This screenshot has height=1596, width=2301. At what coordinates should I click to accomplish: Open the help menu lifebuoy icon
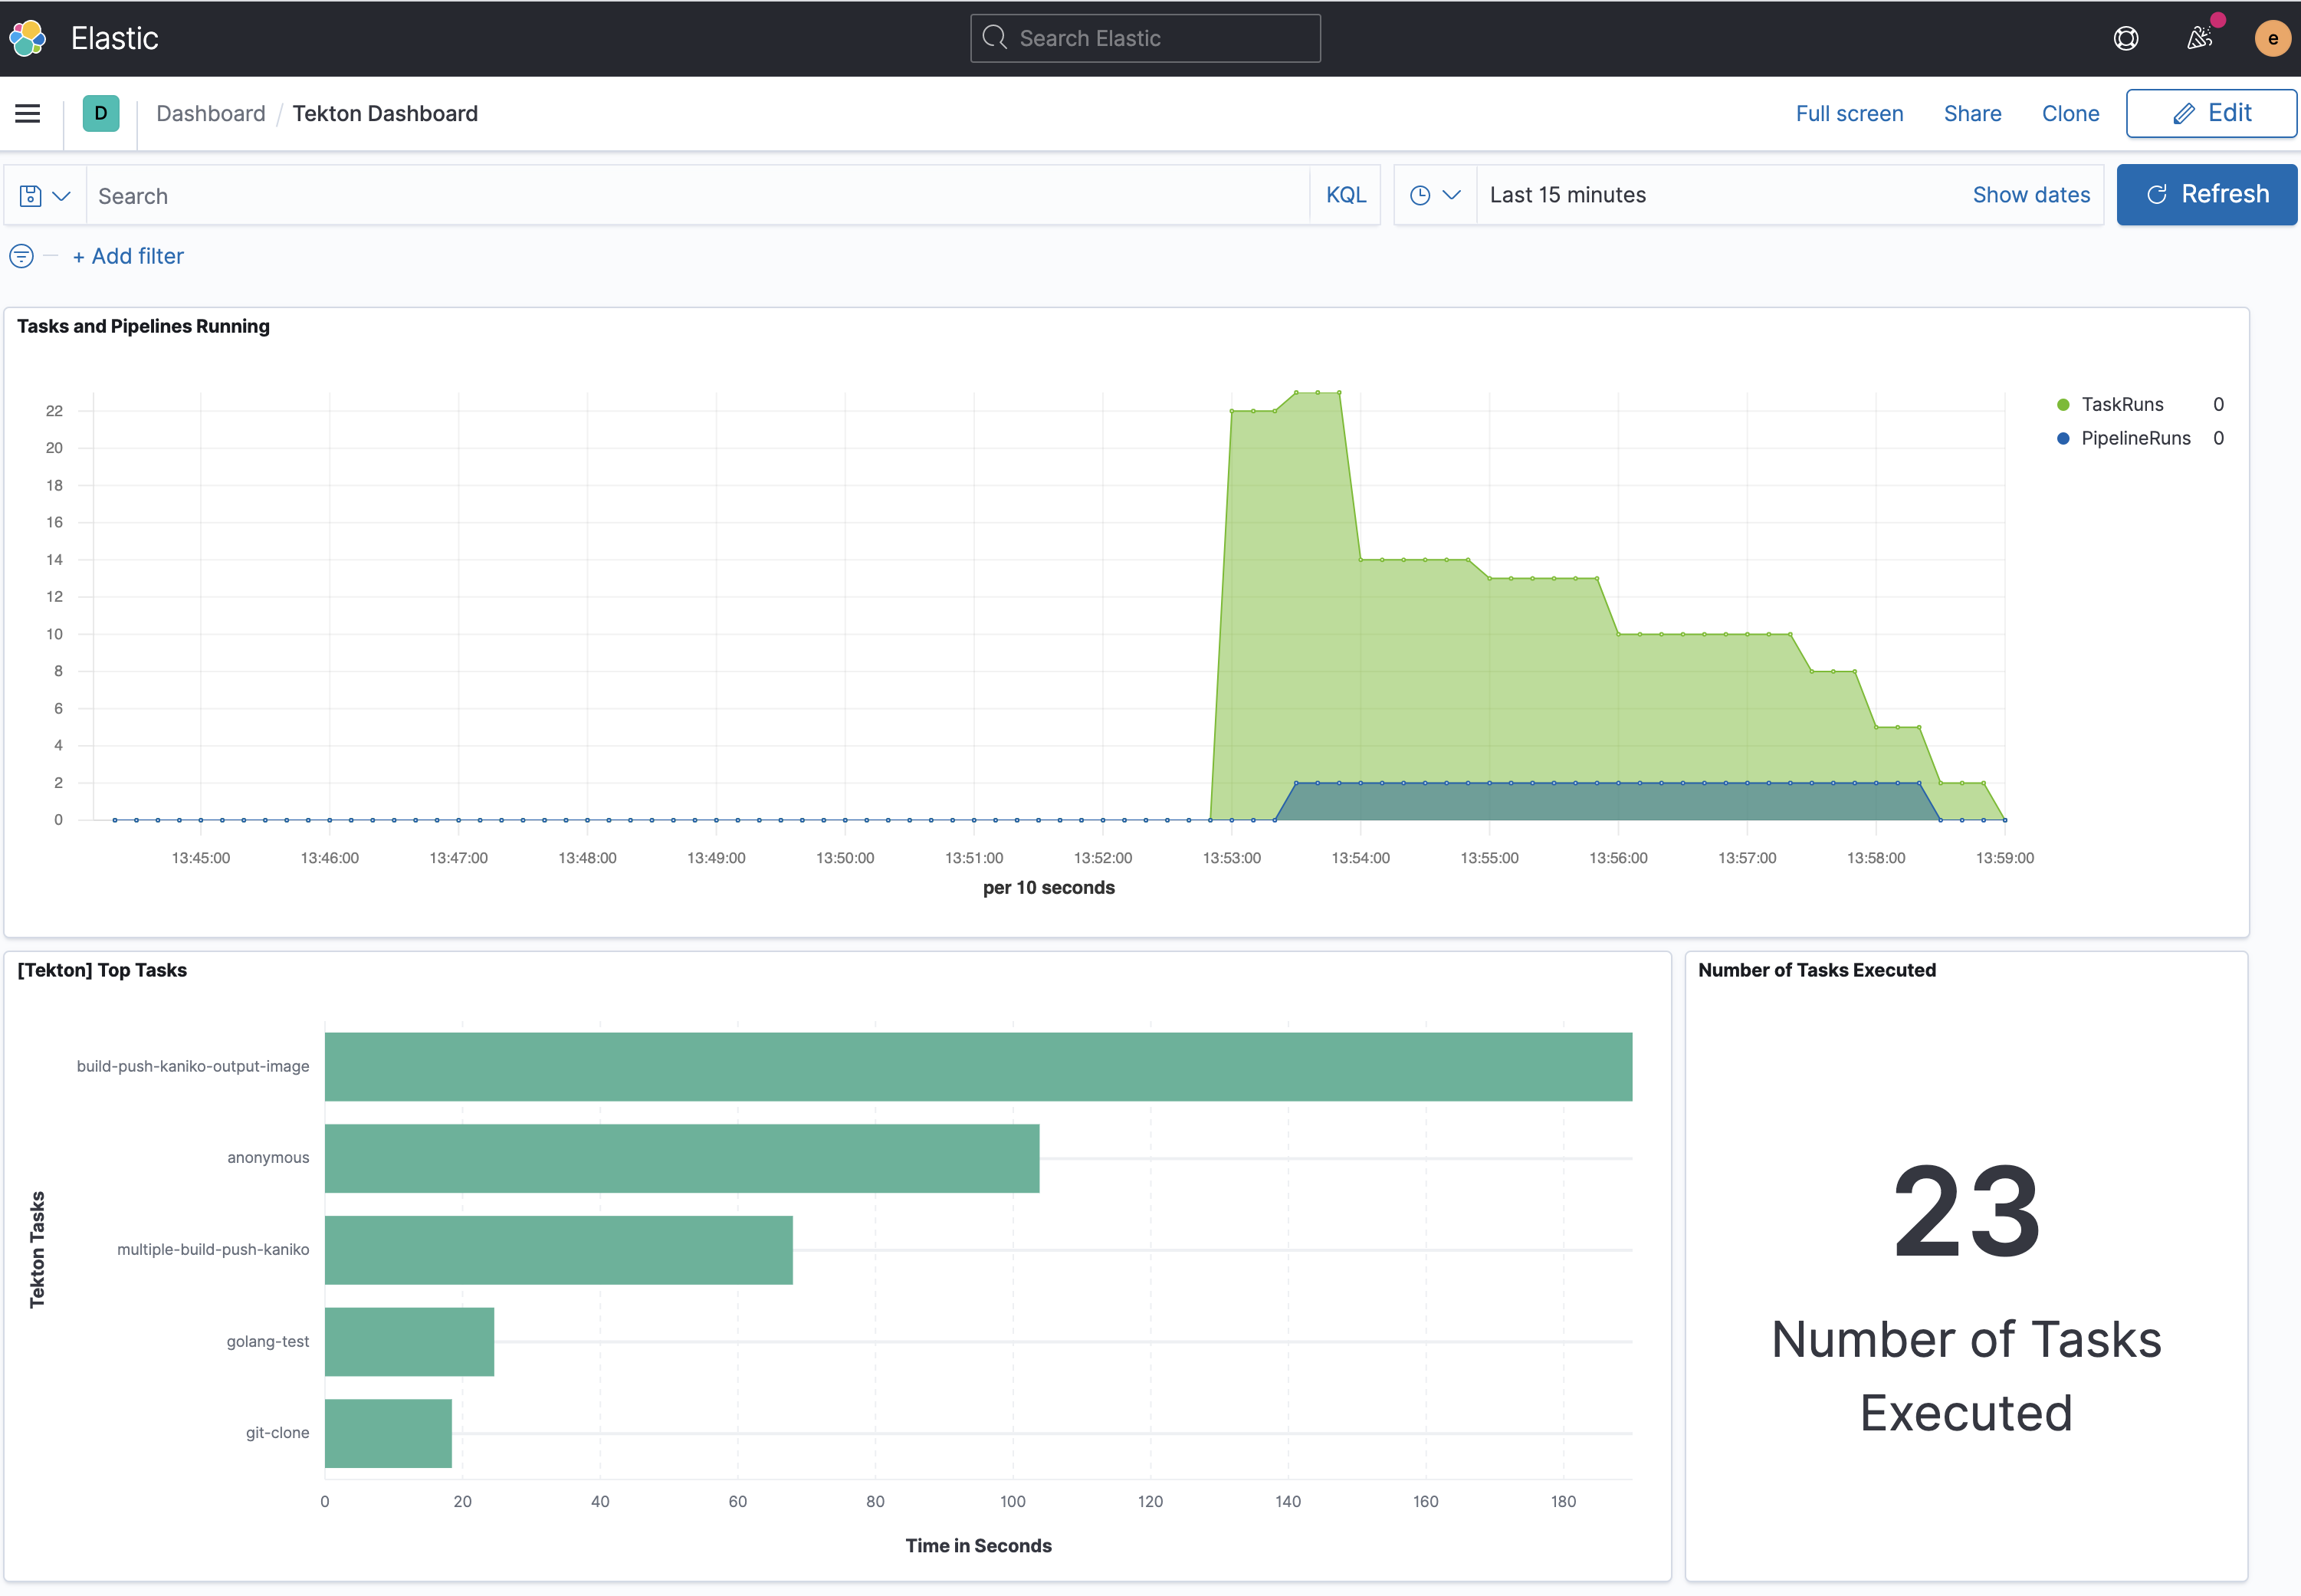(2126, 38)
